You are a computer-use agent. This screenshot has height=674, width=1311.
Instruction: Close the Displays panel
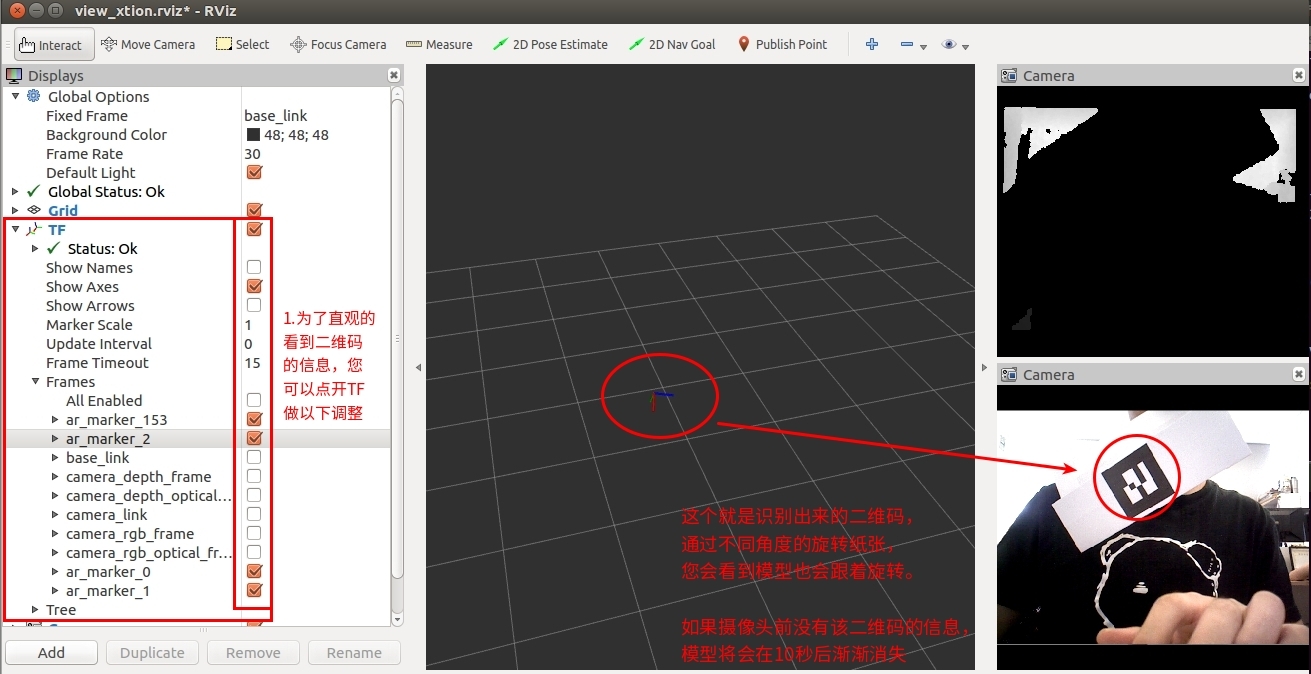pos(394,75)
